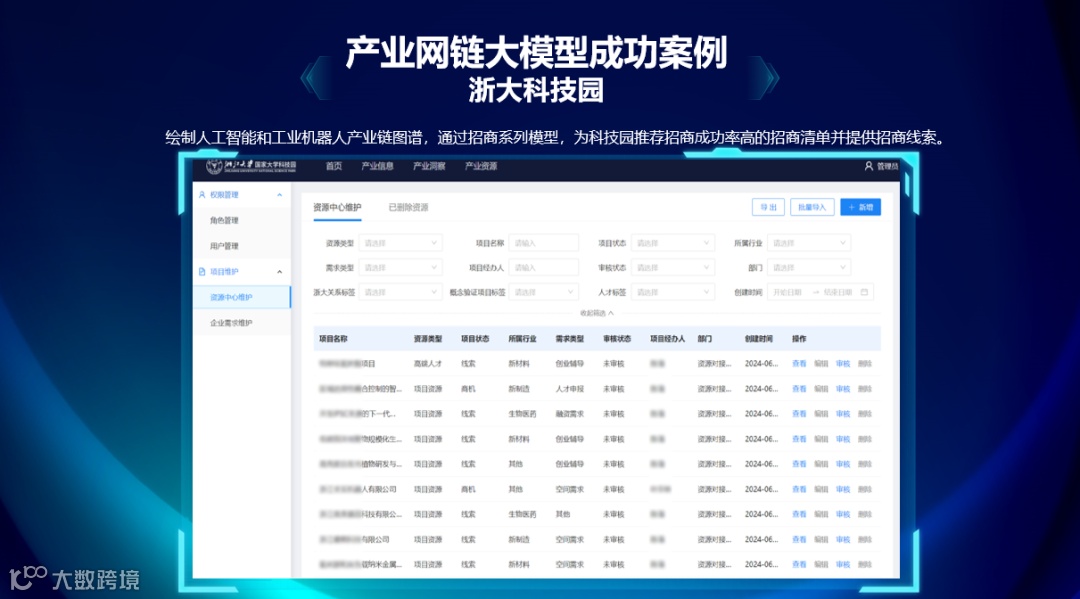Click 删除 in the 人才申报 row
Image resolution: width=1080 pixels, height=599 pixels.
[x=865, y=389]
